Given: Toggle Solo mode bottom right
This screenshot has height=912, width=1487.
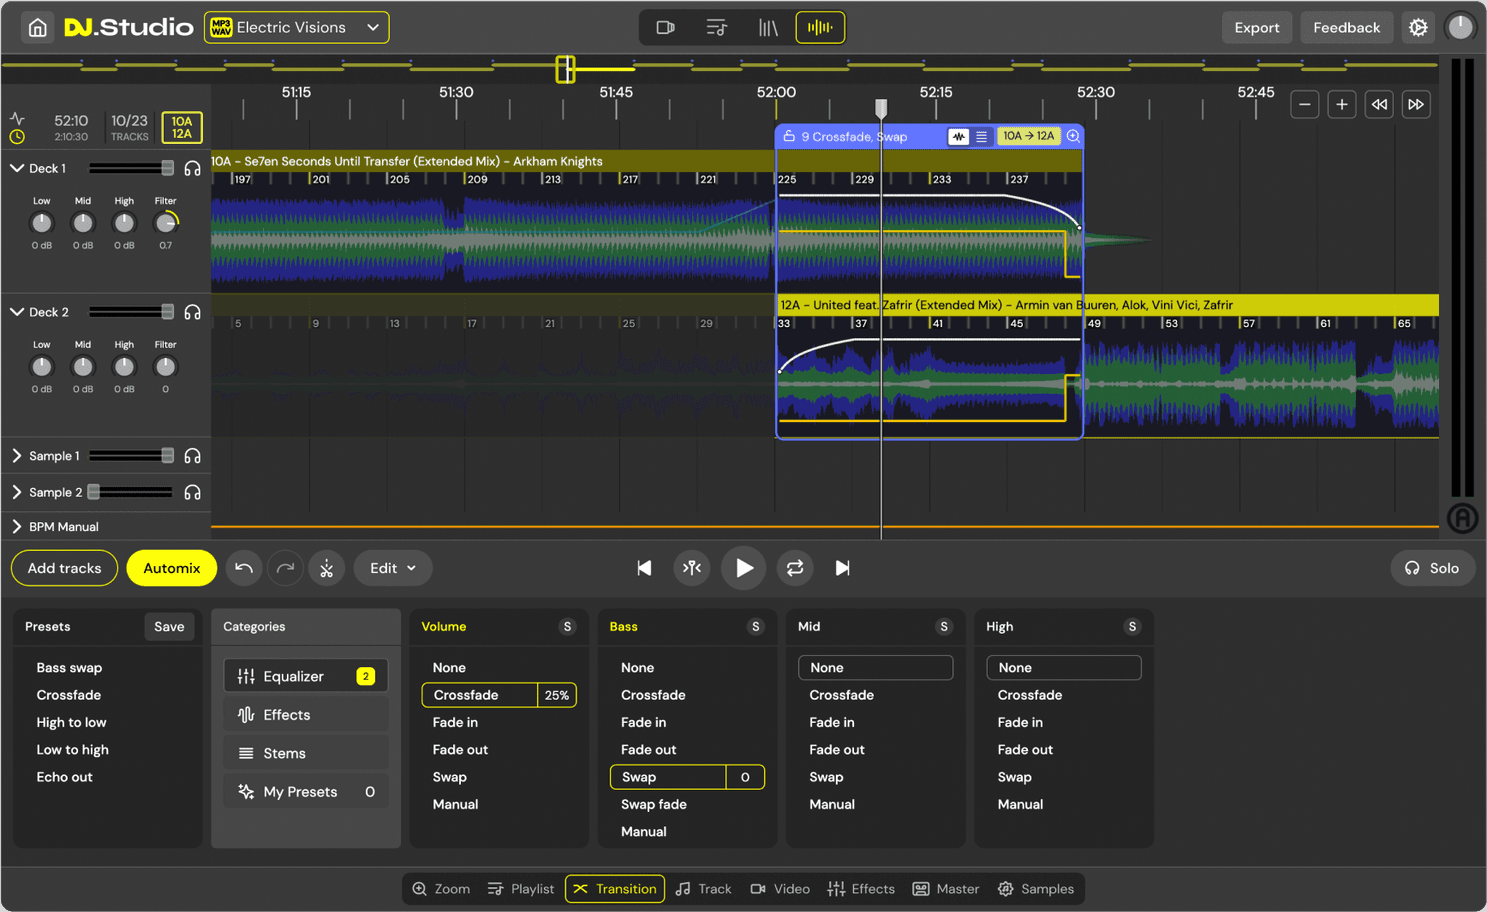Looking at the screenshot, I should [1432, 568].
